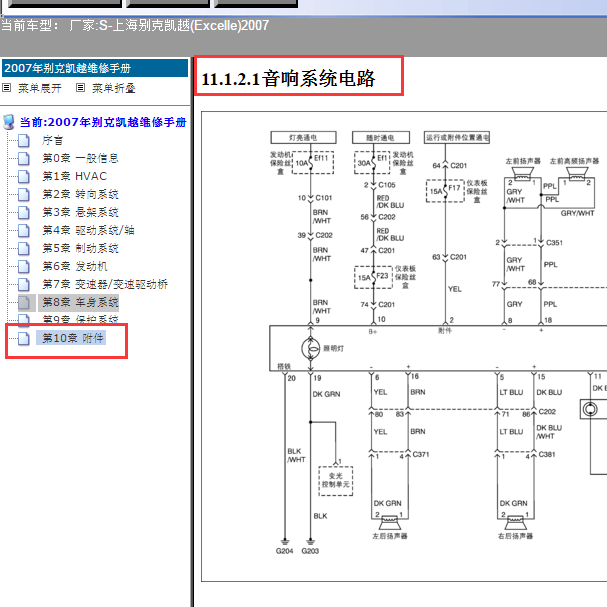Image resolution: width=607 pixels, height=607 pixels.
Task: Click the collapse-menu icon beside 菜单折叠
Action: pyautogui.click(x=80, y=87)
